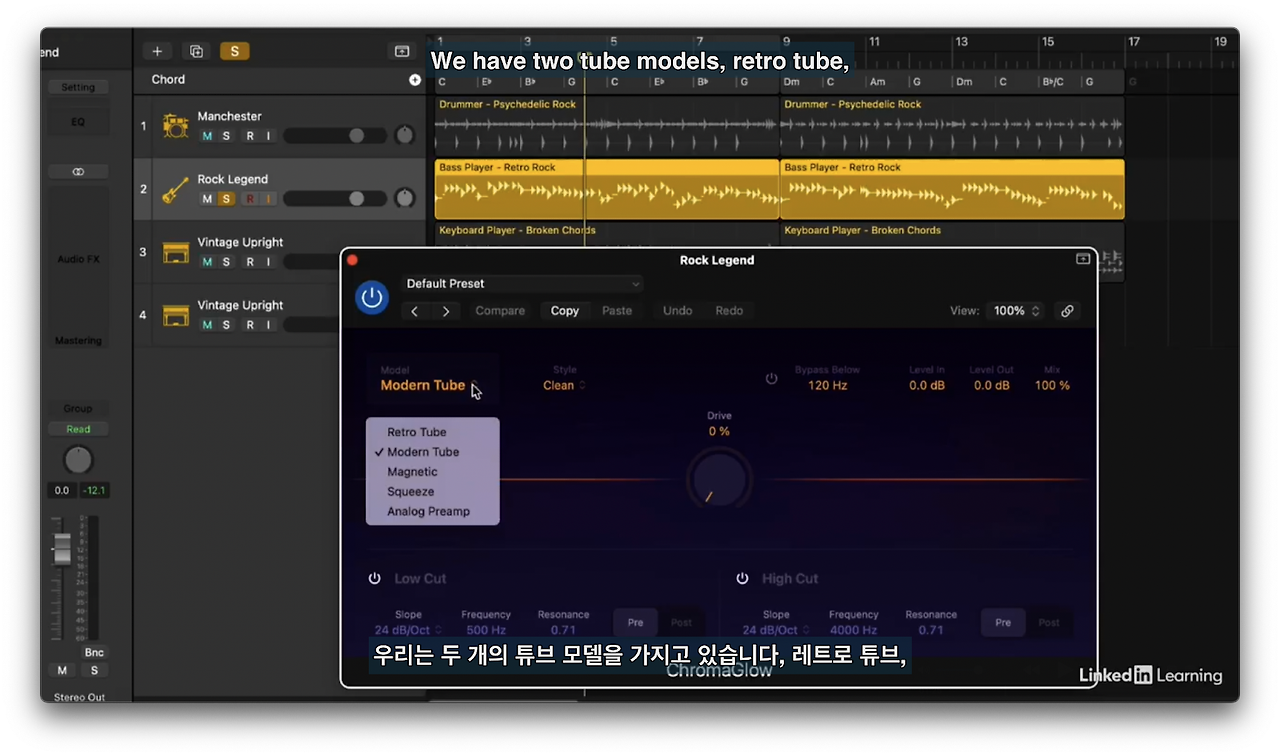Click the Drive knob
Screen dimensions: 1280x756
[719, 480]
